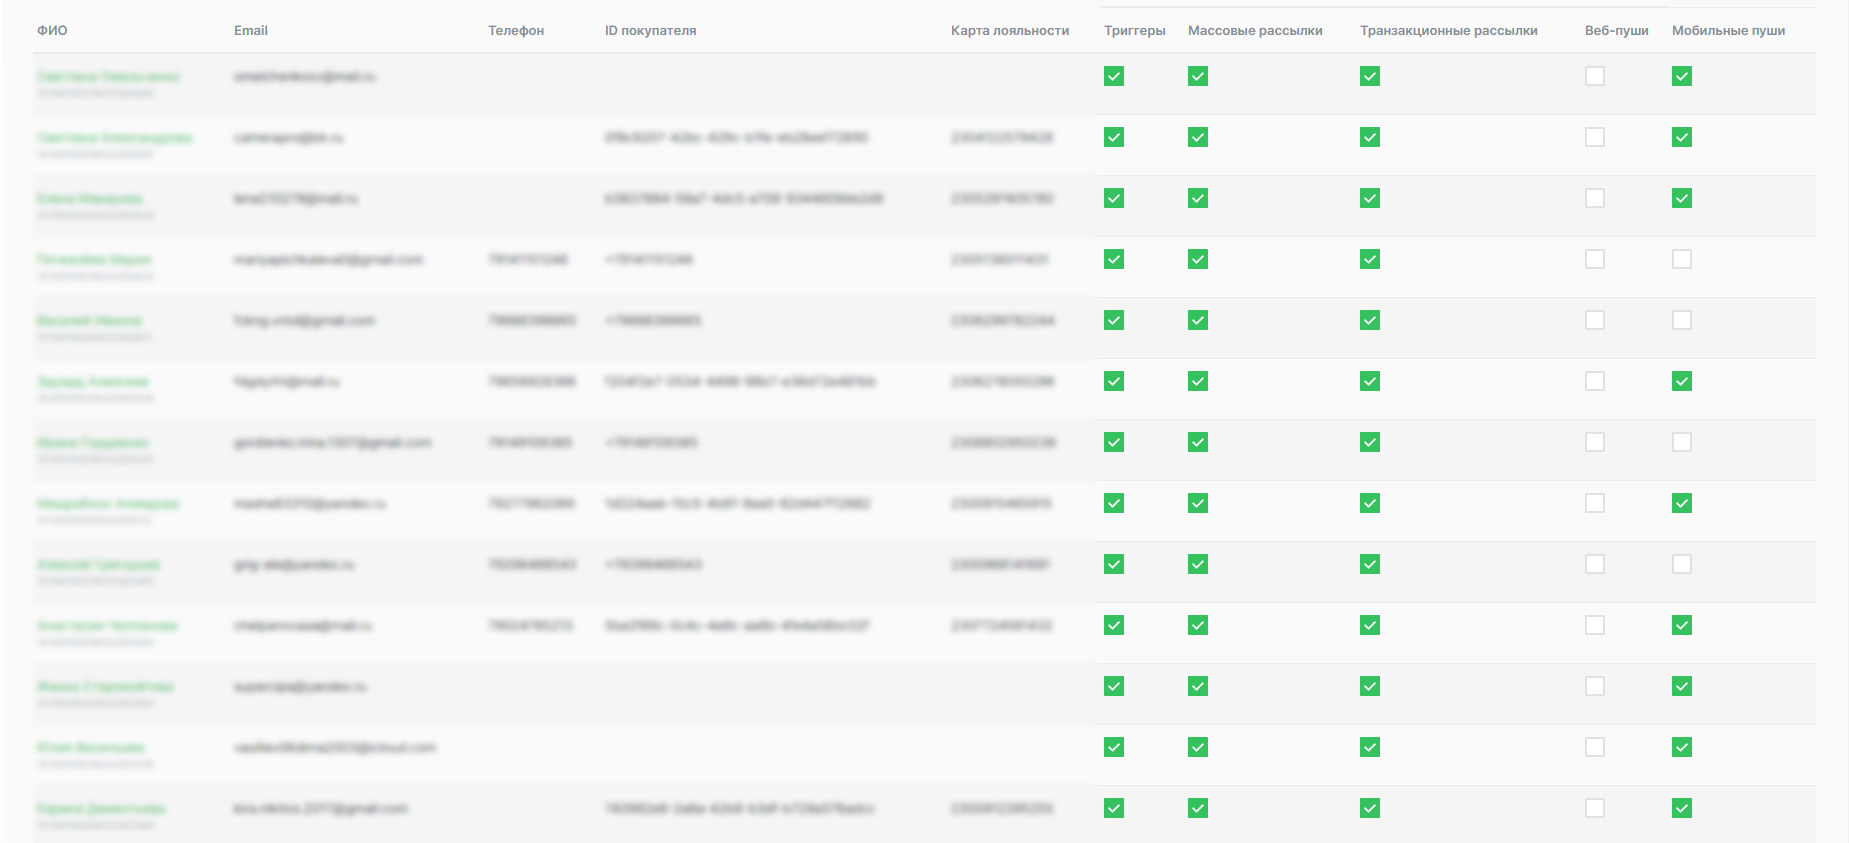Uncheck Триггеры checkbox in the first row
Viewport: 1849px width, 843px height.
pos(1114,76)
